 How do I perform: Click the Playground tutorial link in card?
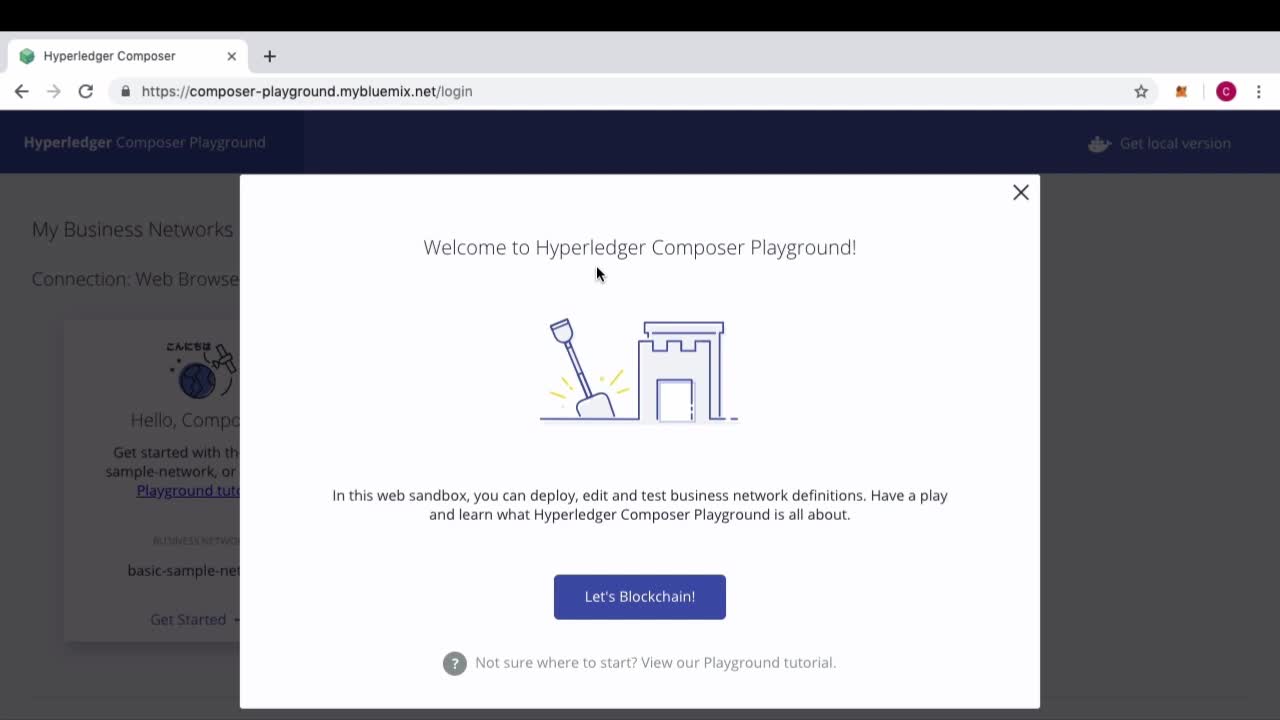coord(188,491)
